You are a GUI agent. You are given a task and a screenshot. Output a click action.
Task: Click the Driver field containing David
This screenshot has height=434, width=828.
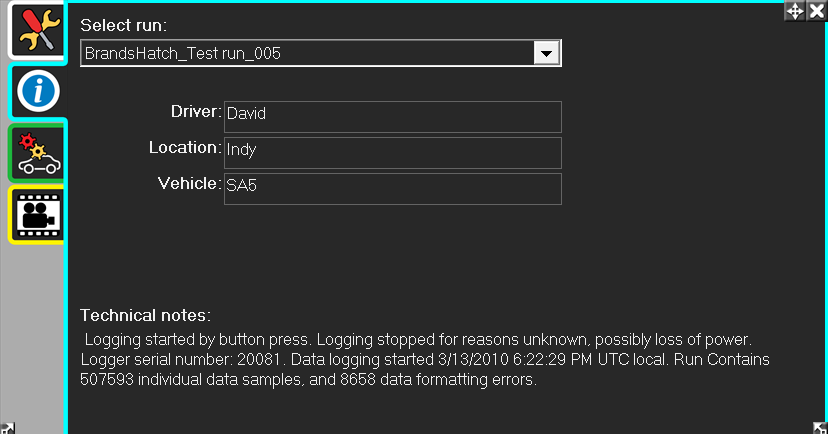pyautogui.click(x=392, y=116)
